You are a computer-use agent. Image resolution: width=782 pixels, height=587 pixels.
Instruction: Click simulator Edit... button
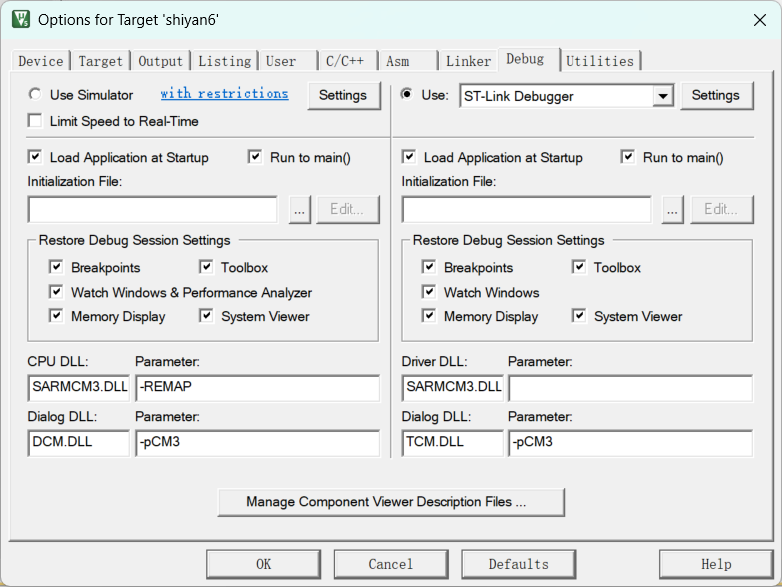[347, 209]
